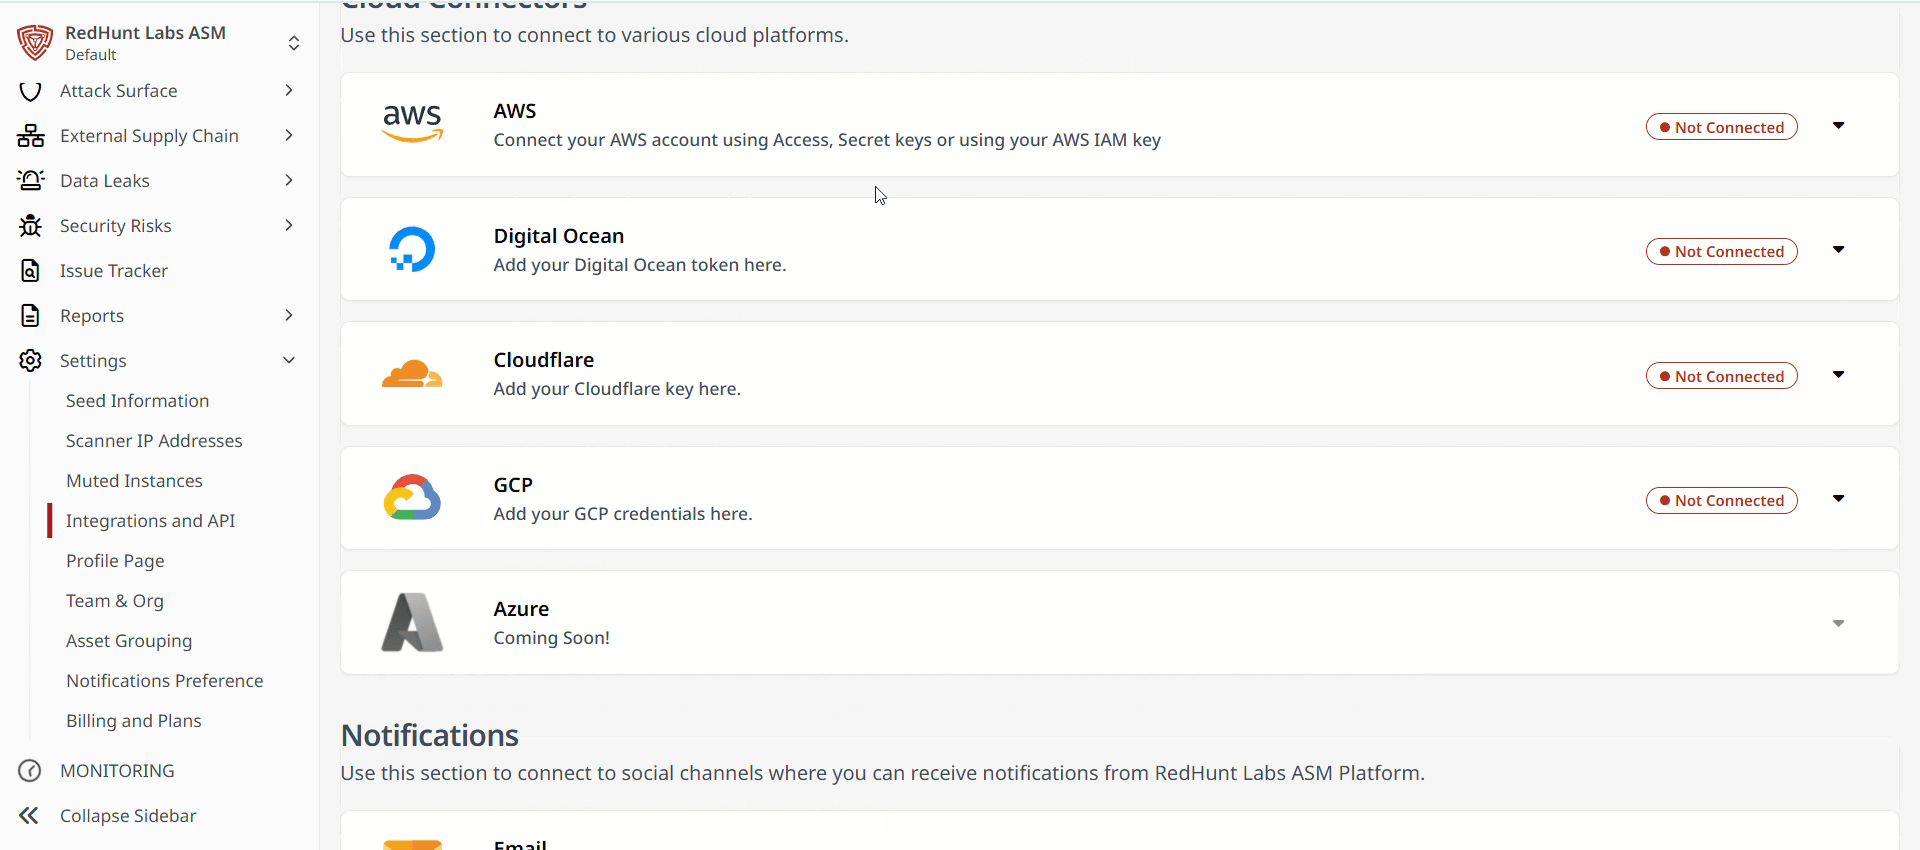
Task: Click the Reports document icon
Action: coord(31,316)
